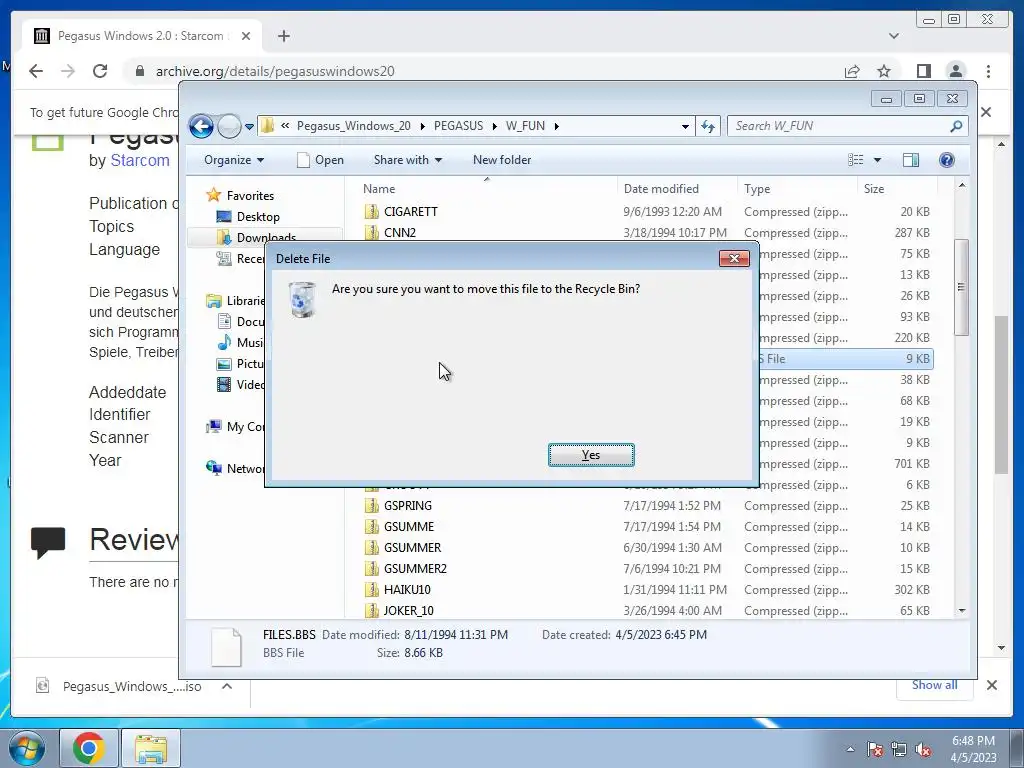The image size is (1024, 768).
Task: Open the recent locations dropdown arrow
Action: pyautogui.click(x=249, y=127)
